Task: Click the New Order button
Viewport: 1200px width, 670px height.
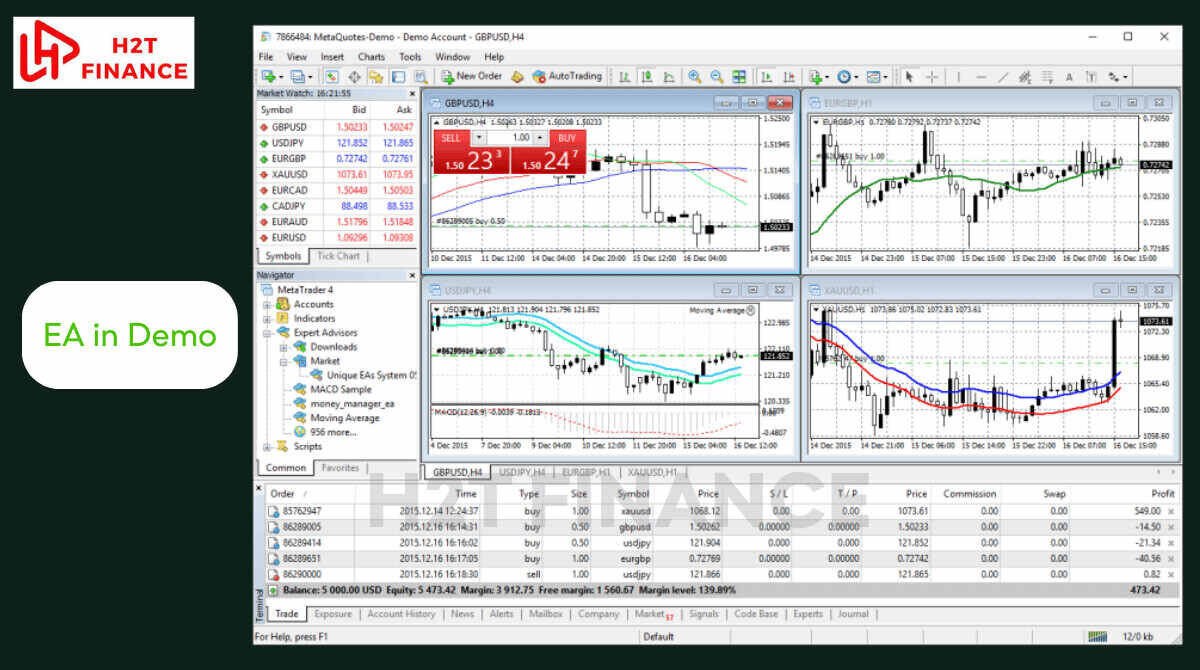Action: click(471, 76)
